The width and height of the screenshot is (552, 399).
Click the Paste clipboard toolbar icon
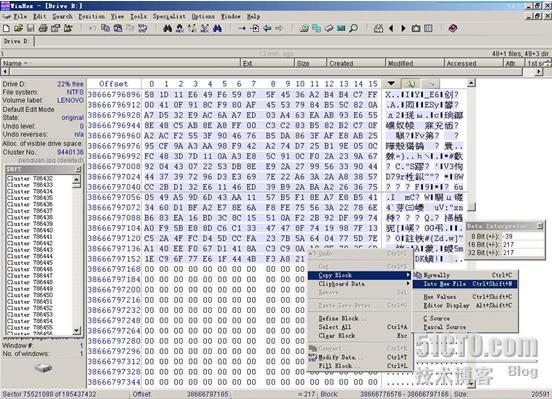point(118,29)
